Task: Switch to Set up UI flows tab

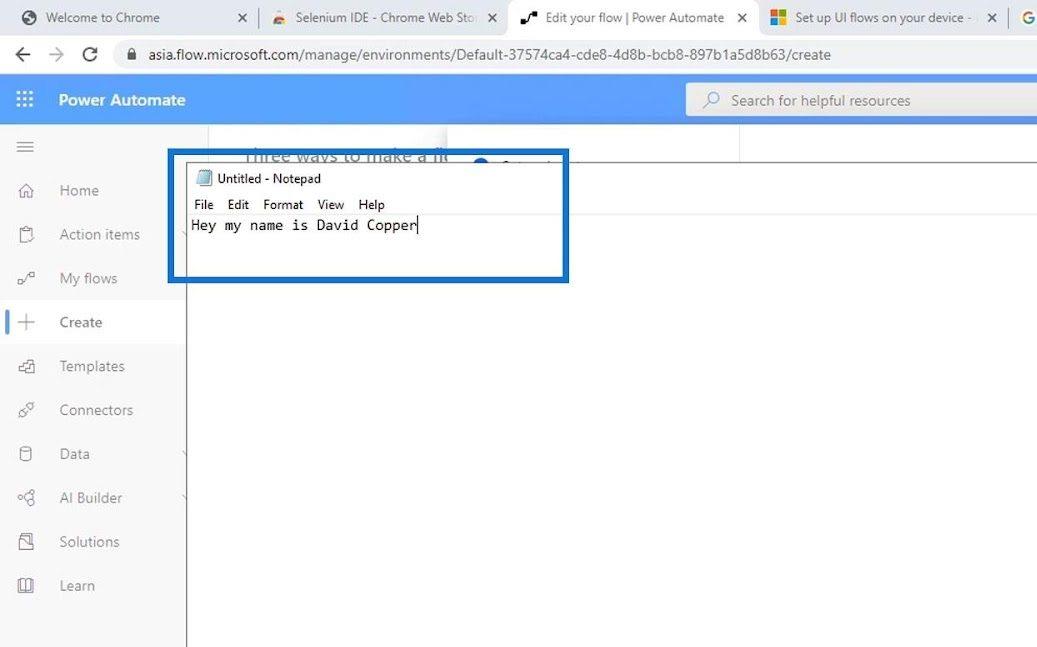Action: coord(883,18)
